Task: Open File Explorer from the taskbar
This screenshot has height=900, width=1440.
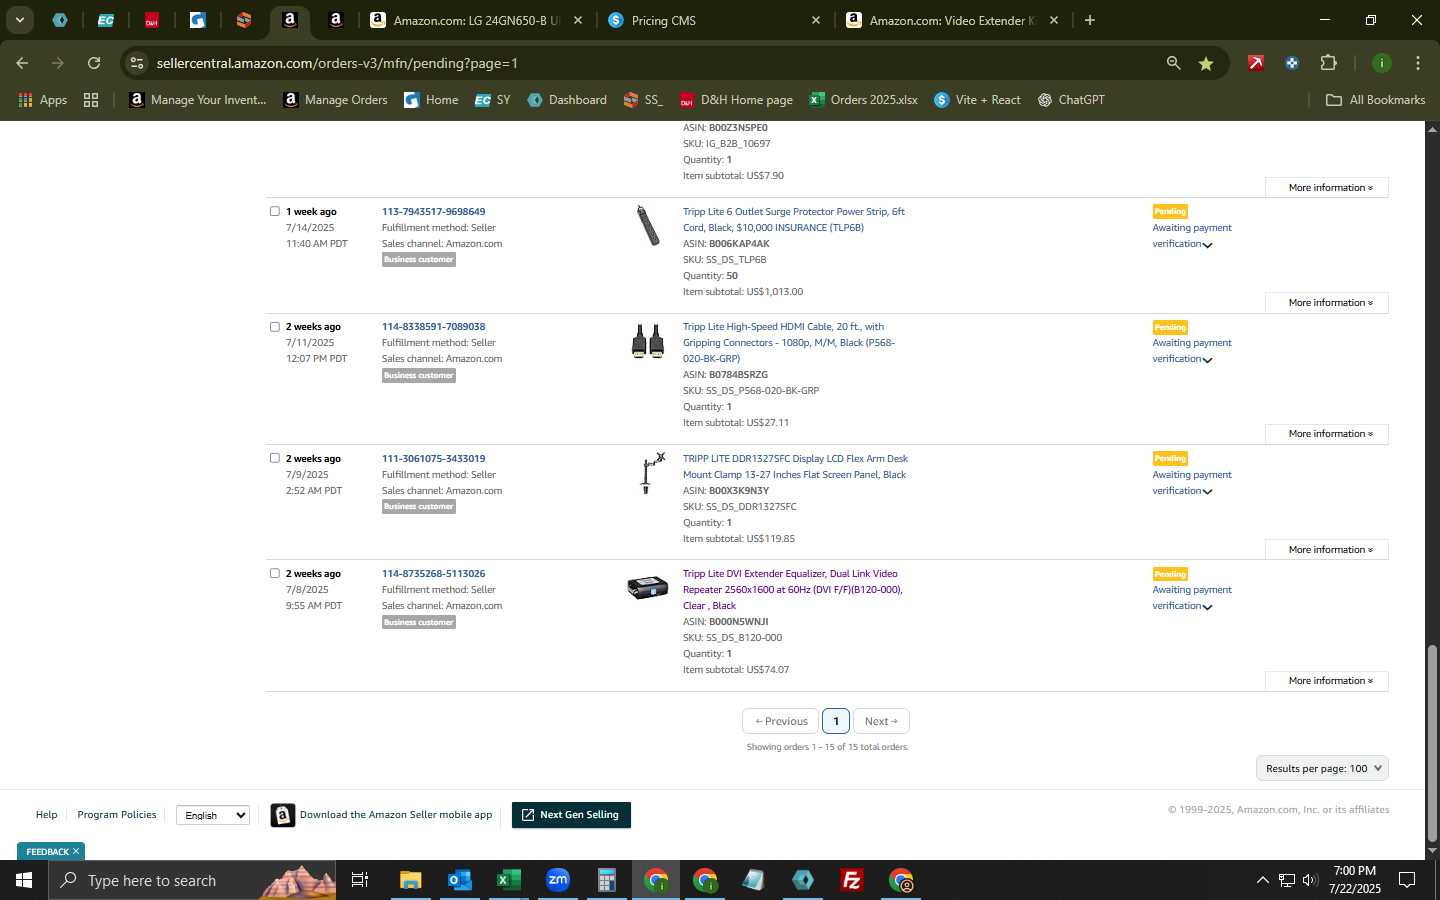Action: pos(410,880)
